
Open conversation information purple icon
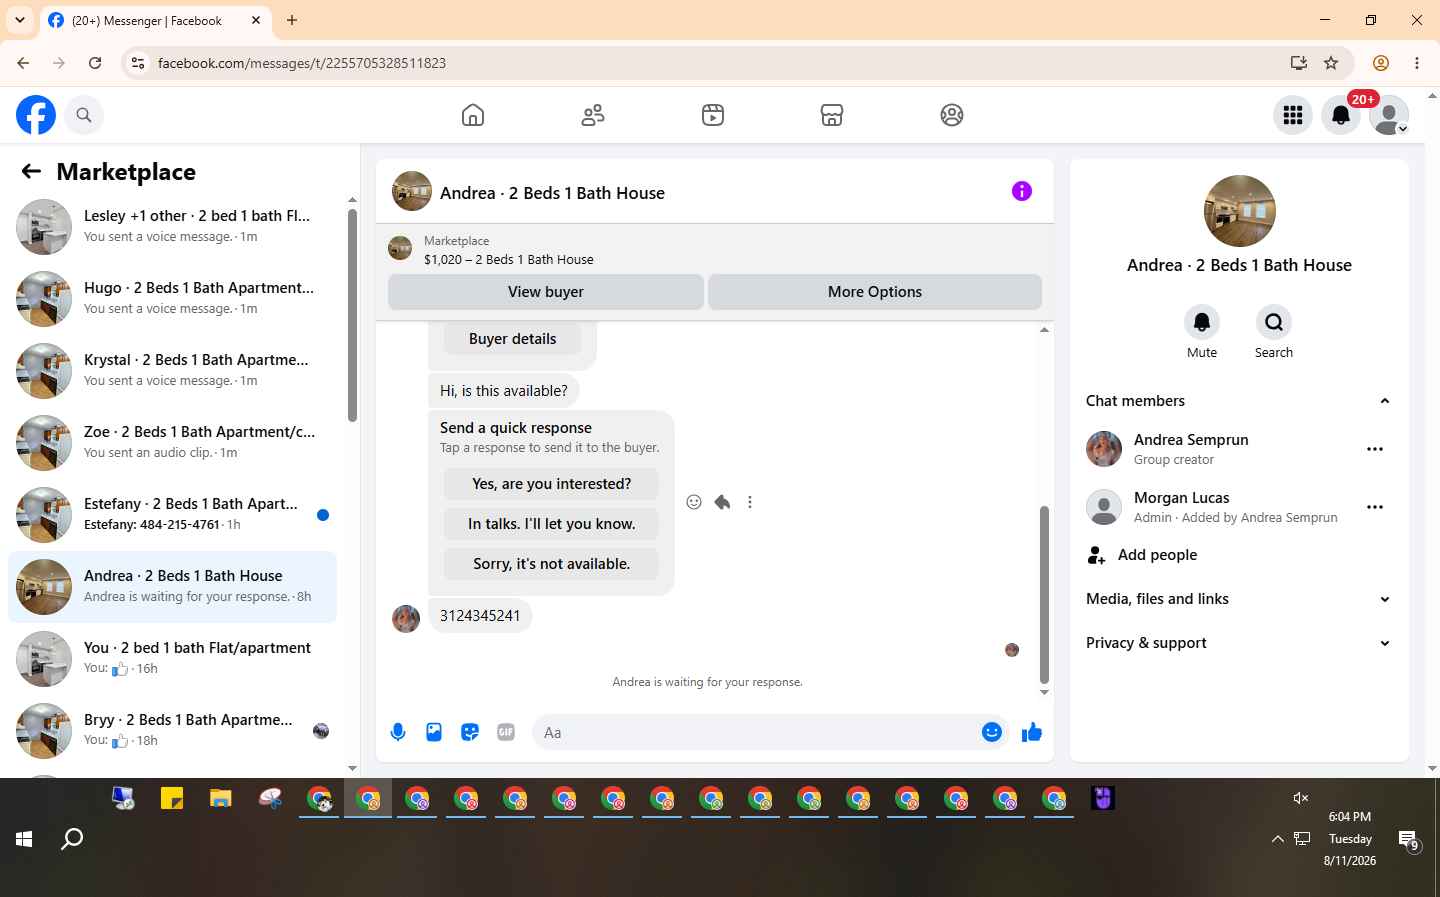(x=1022, y=191)
